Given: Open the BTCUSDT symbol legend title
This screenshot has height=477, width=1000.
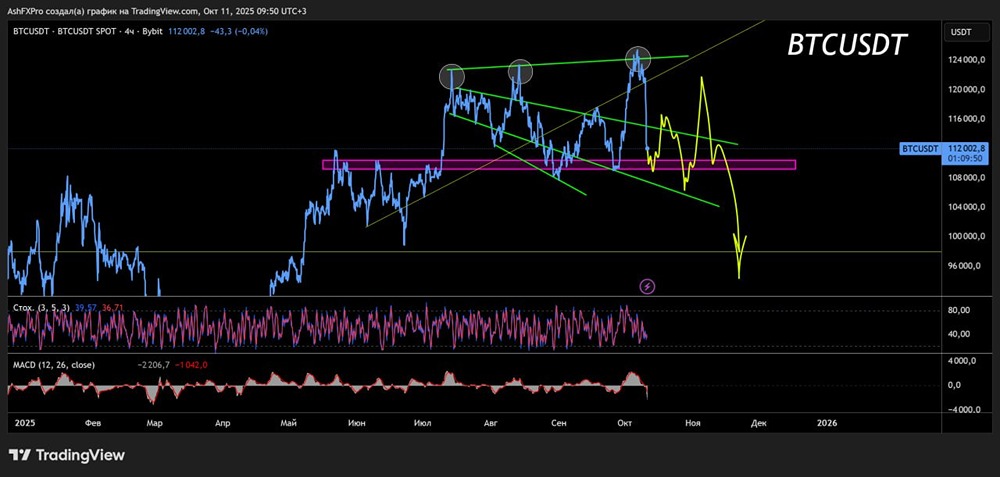Looking at the screenshot, I should (100, 32).
